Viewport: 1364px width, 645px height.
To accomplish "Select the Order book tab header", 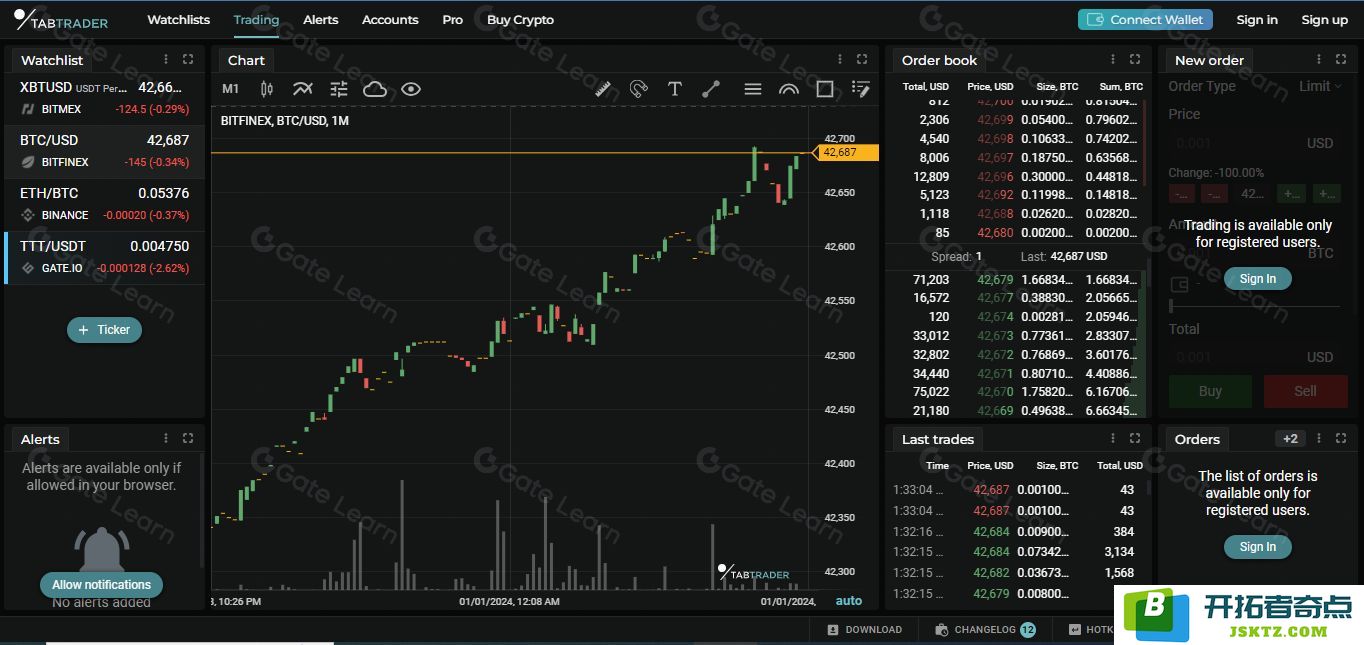I will (939, 60).
